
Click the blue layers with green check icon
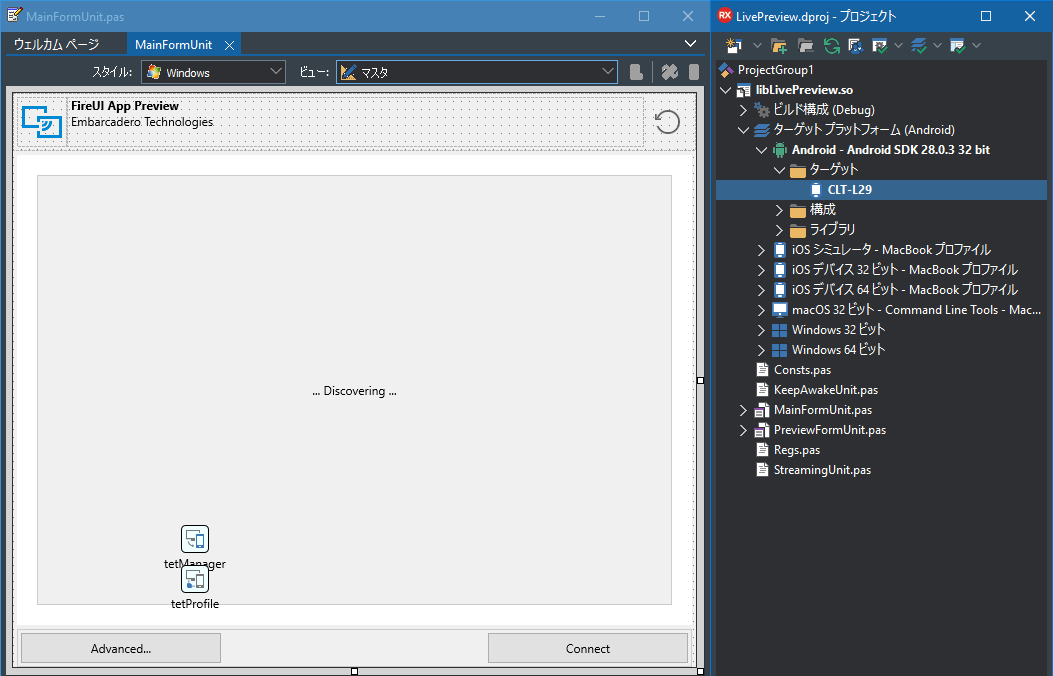[x=919, y=46]
